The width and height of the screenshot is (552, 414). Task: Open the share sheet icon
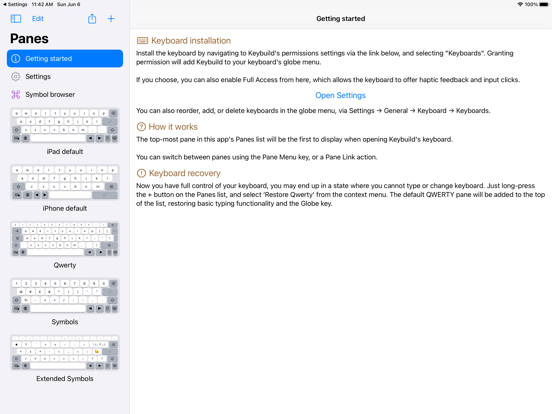[x=92, y=19]
